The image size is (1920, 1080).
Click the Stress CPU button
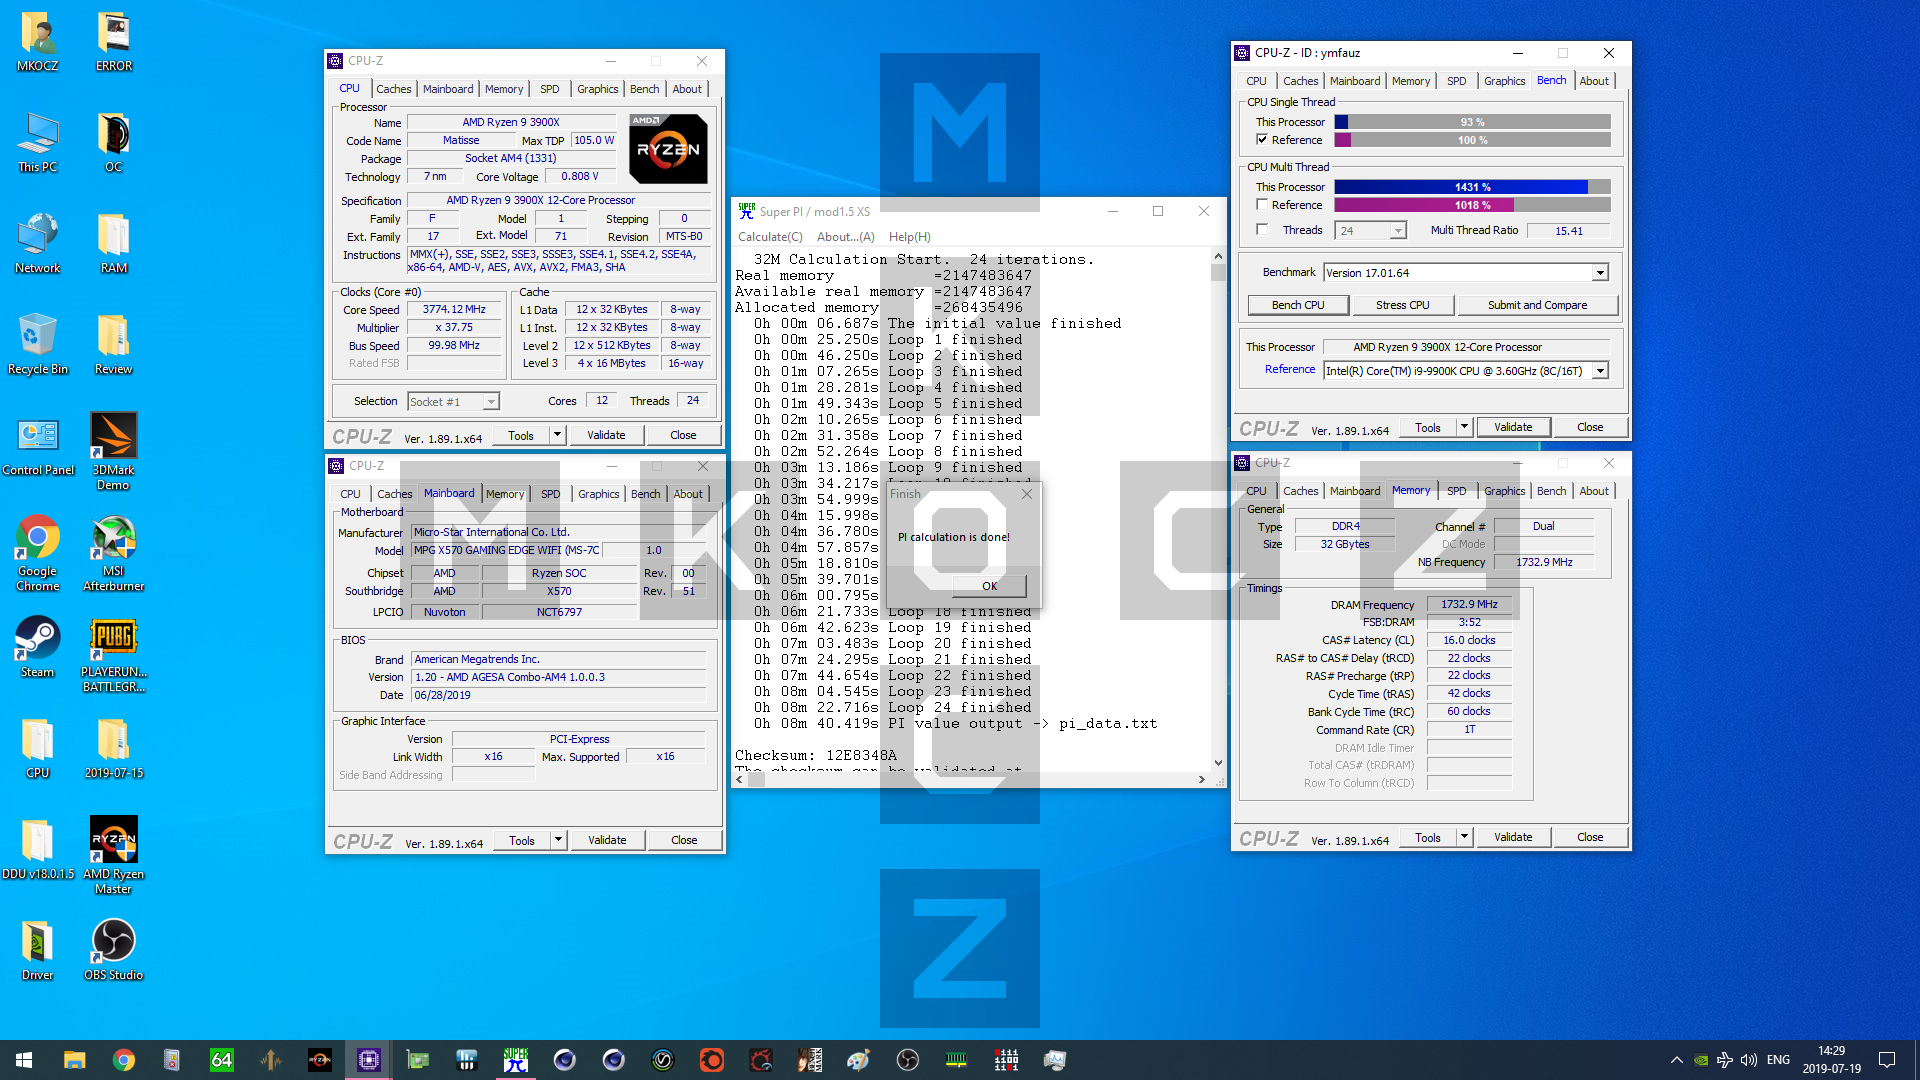(x=1402, y=305)
